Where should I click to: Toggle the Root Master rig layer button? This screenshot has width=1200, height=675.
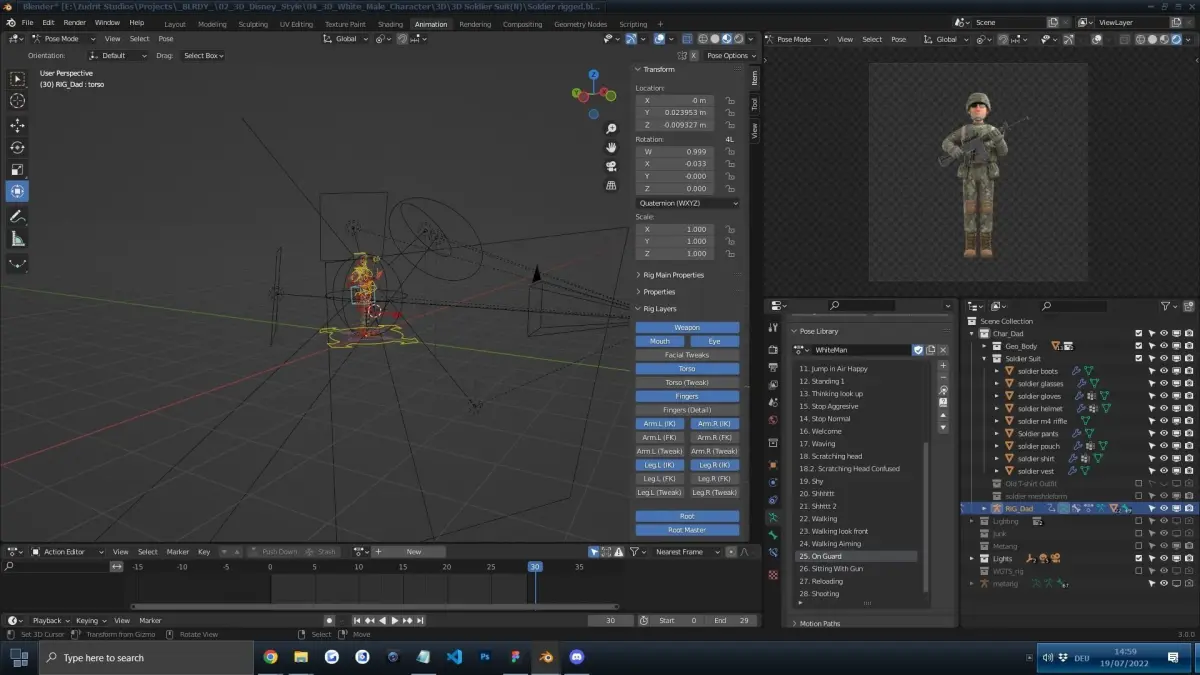[687, 530]
